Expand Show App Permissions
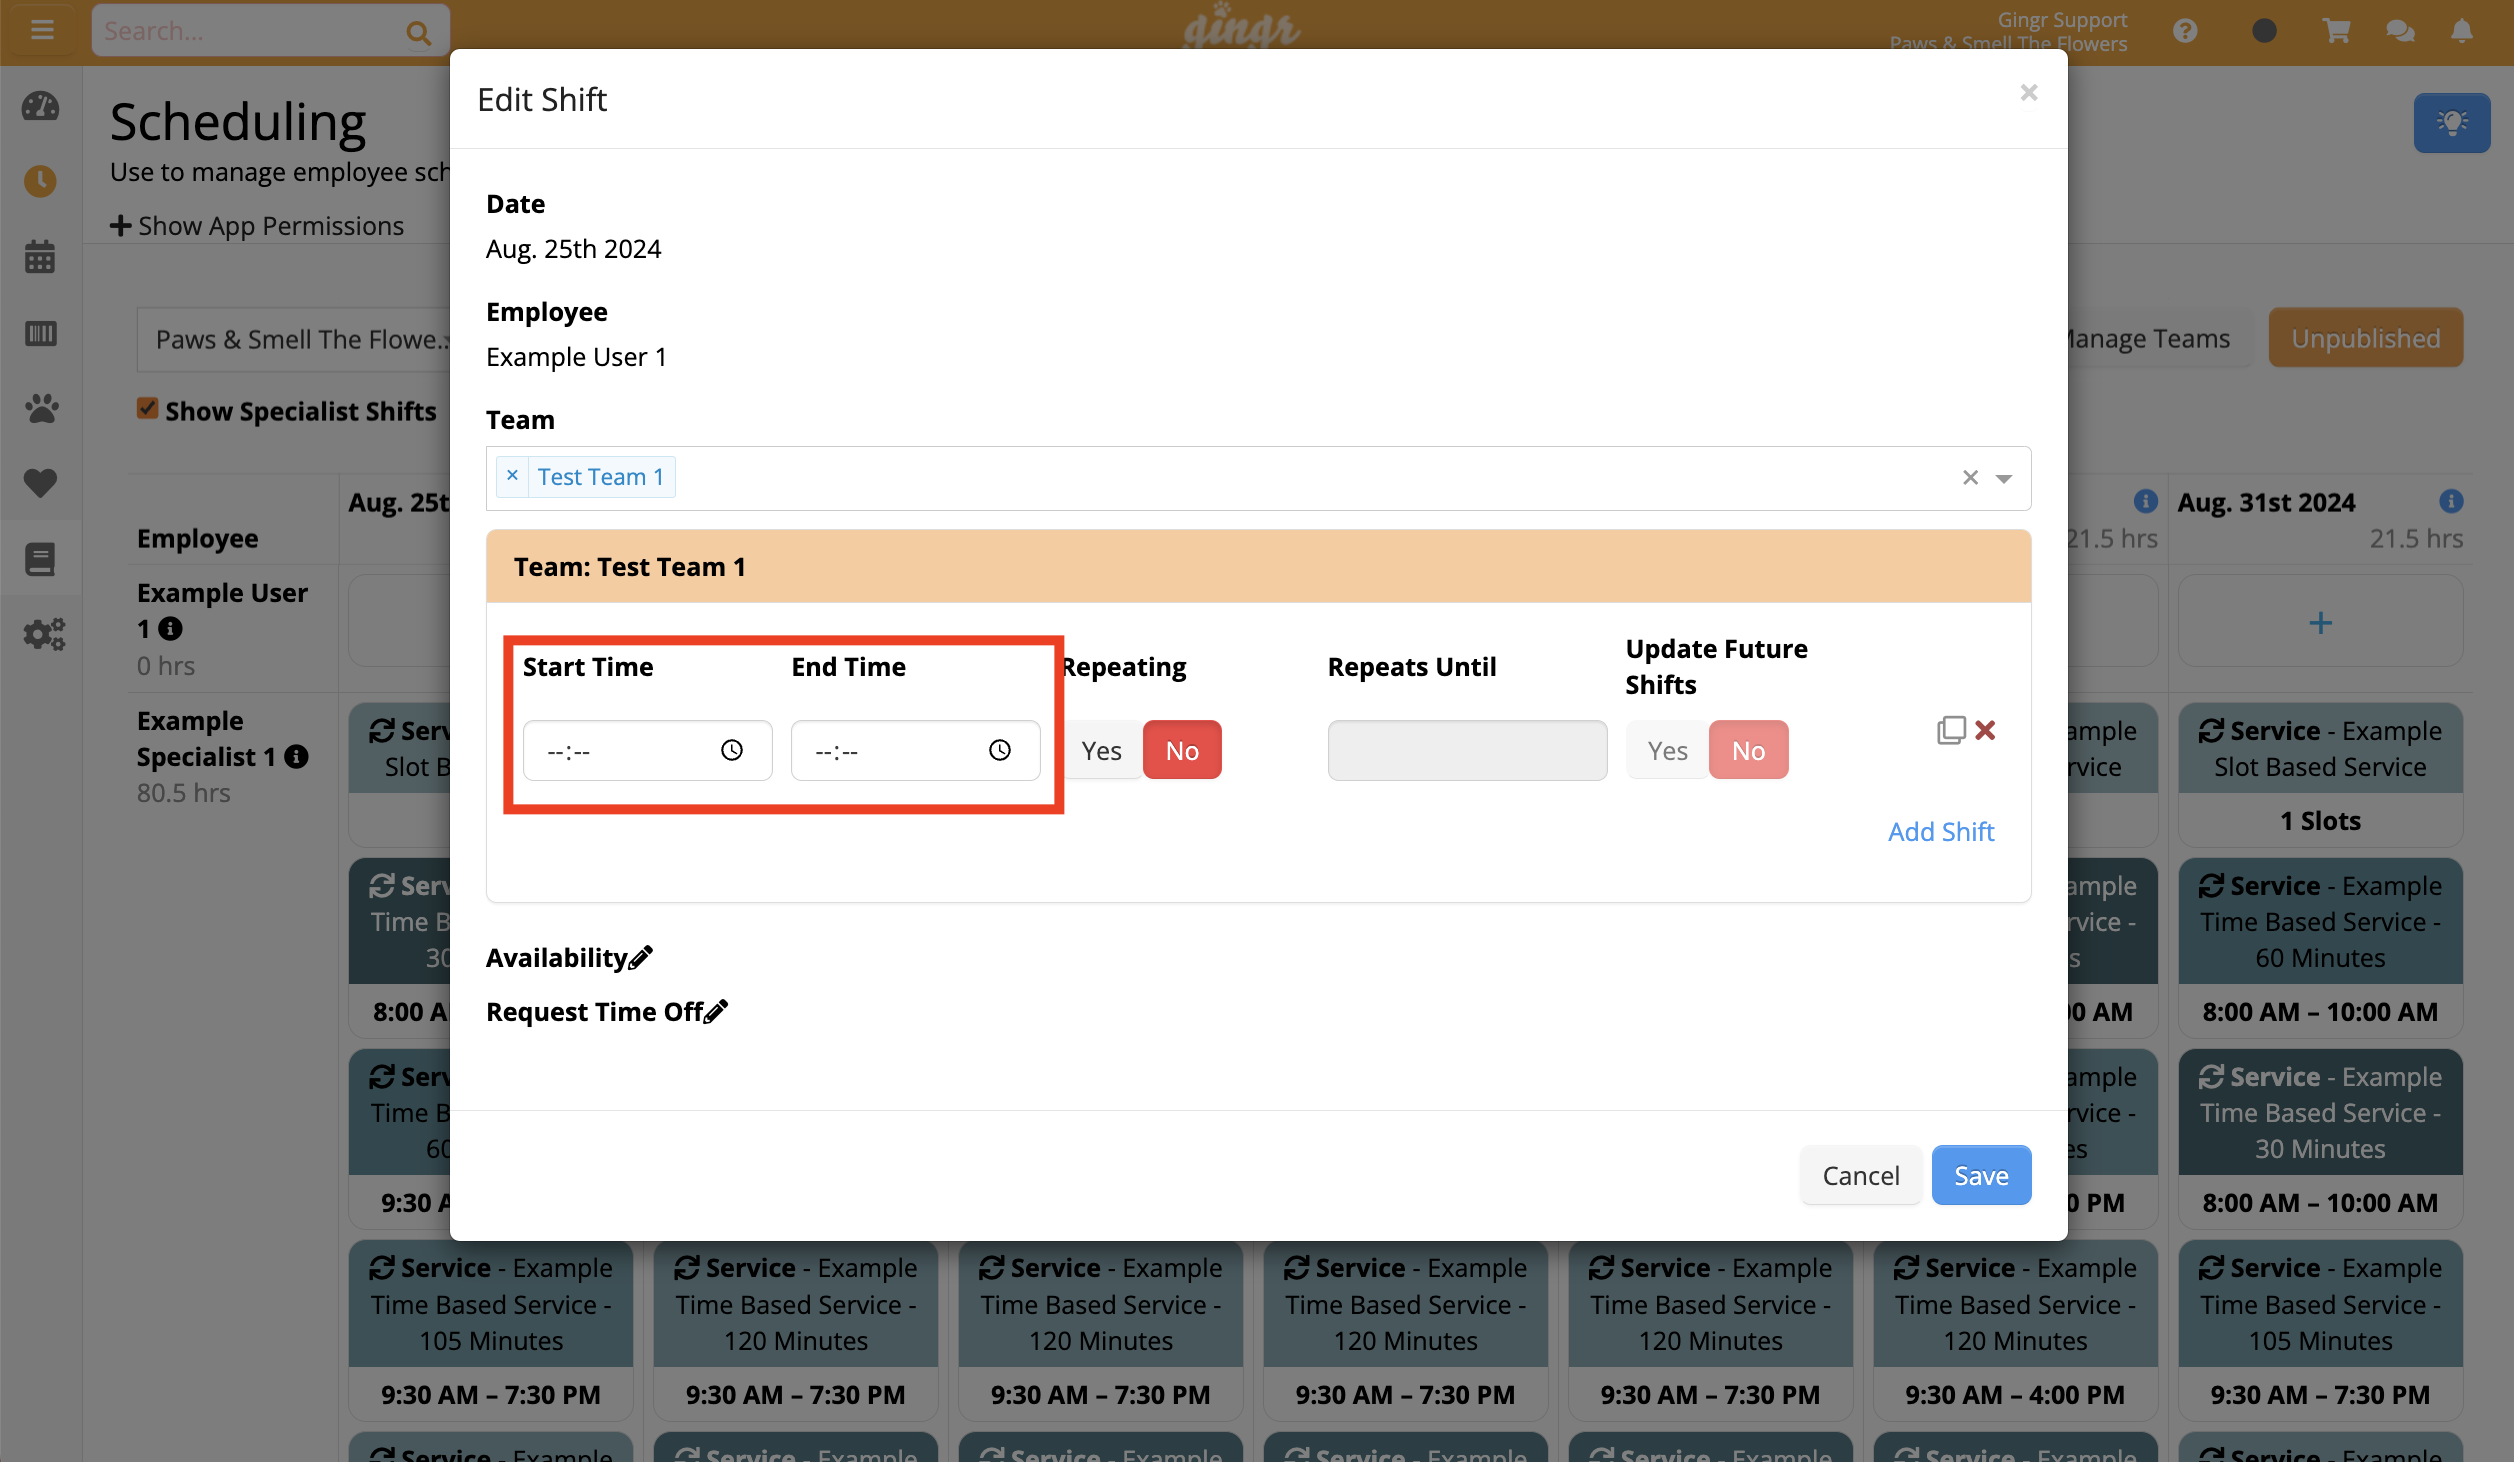This screenshot has height=1462, width=2514. click(258, 226)
